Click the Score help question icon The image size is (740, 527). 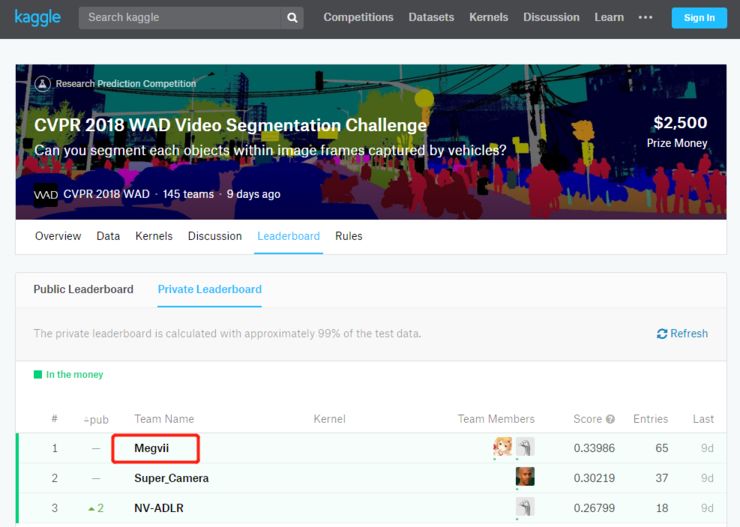tap(610, 419)
